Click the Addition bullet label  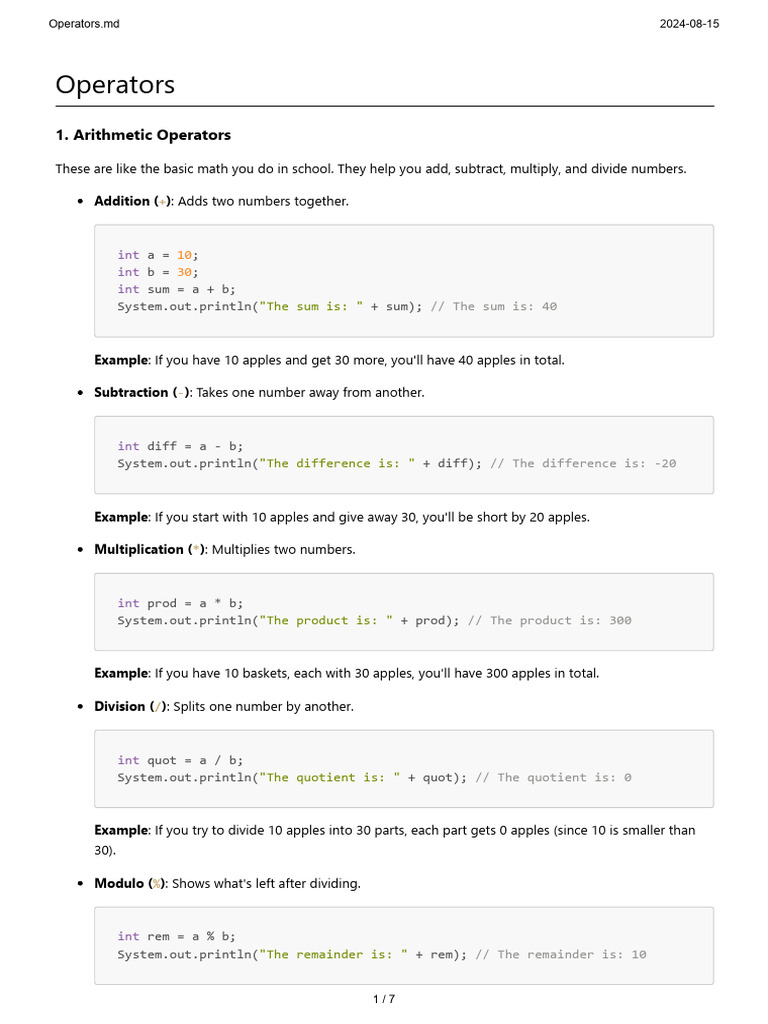tap(133, 201)
